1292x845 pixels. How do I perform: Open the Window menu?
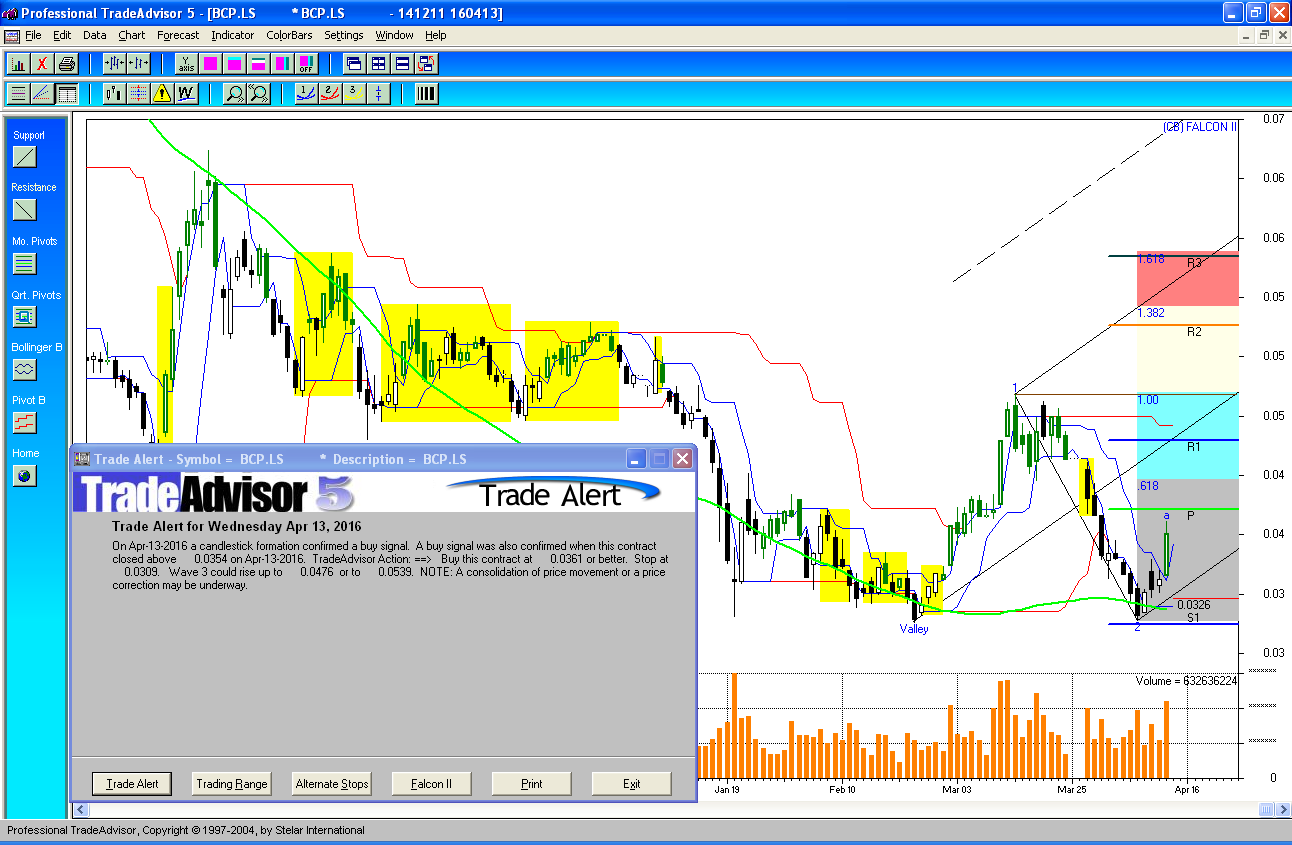(395, 35)
